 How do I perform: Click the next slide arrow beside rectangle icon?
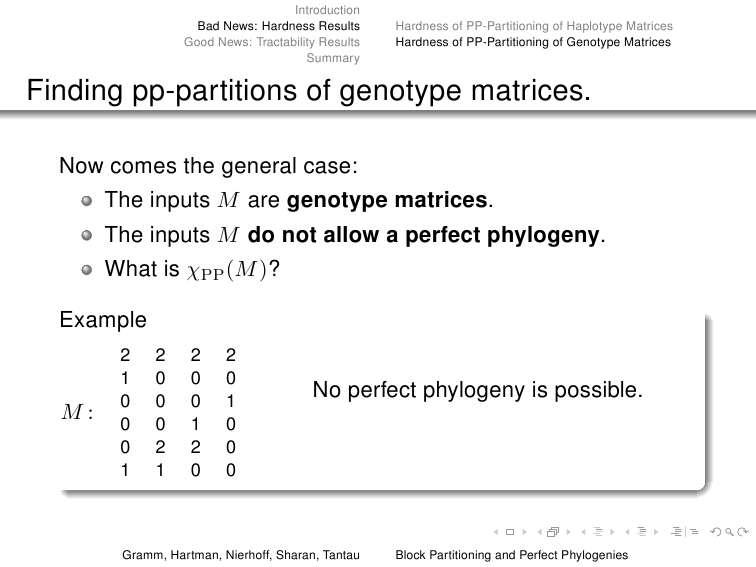click(525, 532)
